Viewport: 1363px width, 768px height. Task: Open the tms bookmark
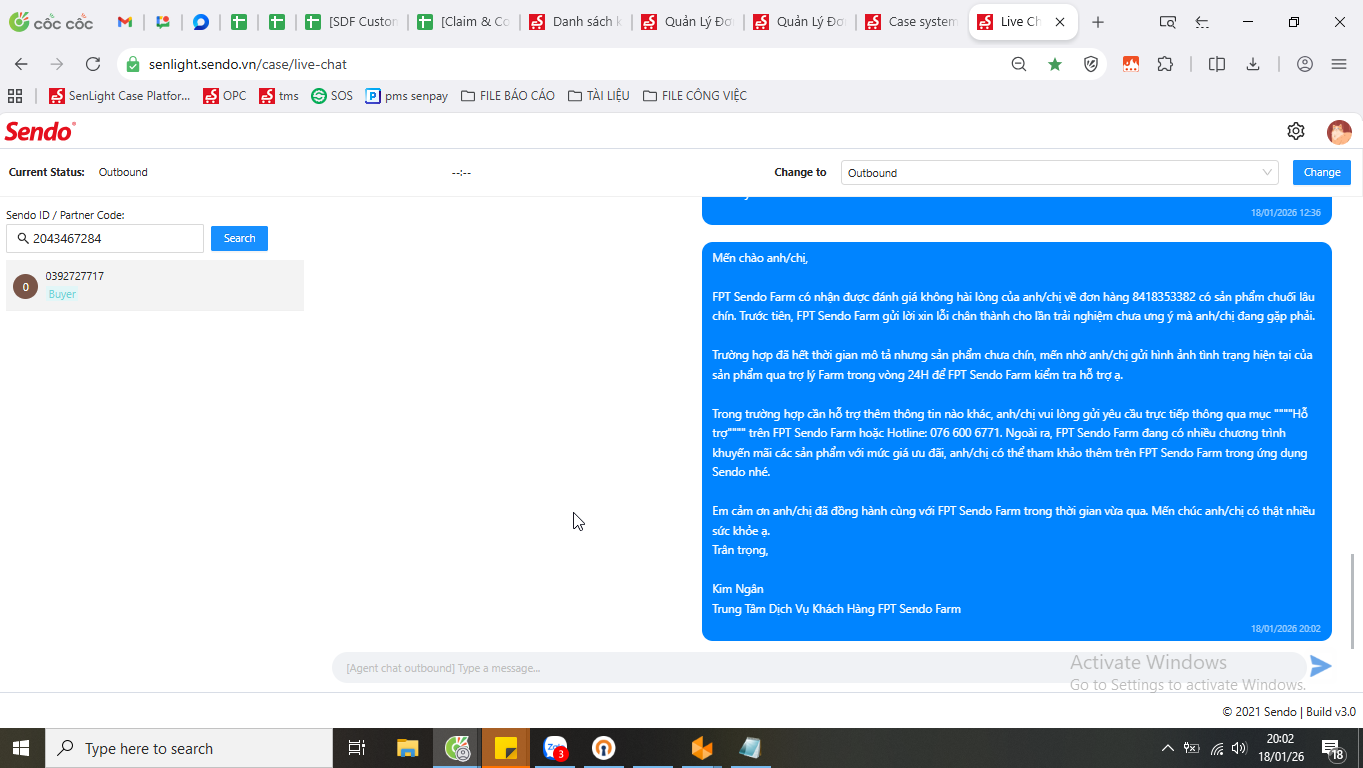point(279,96)
